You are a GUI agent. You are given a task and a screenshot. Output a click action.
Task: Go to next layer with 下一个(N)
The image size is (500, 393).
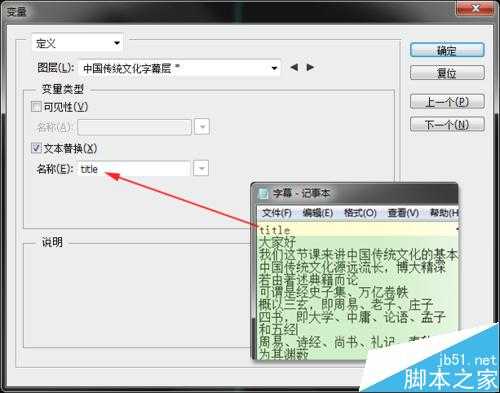pyautogui.click(x=447, y=124)
